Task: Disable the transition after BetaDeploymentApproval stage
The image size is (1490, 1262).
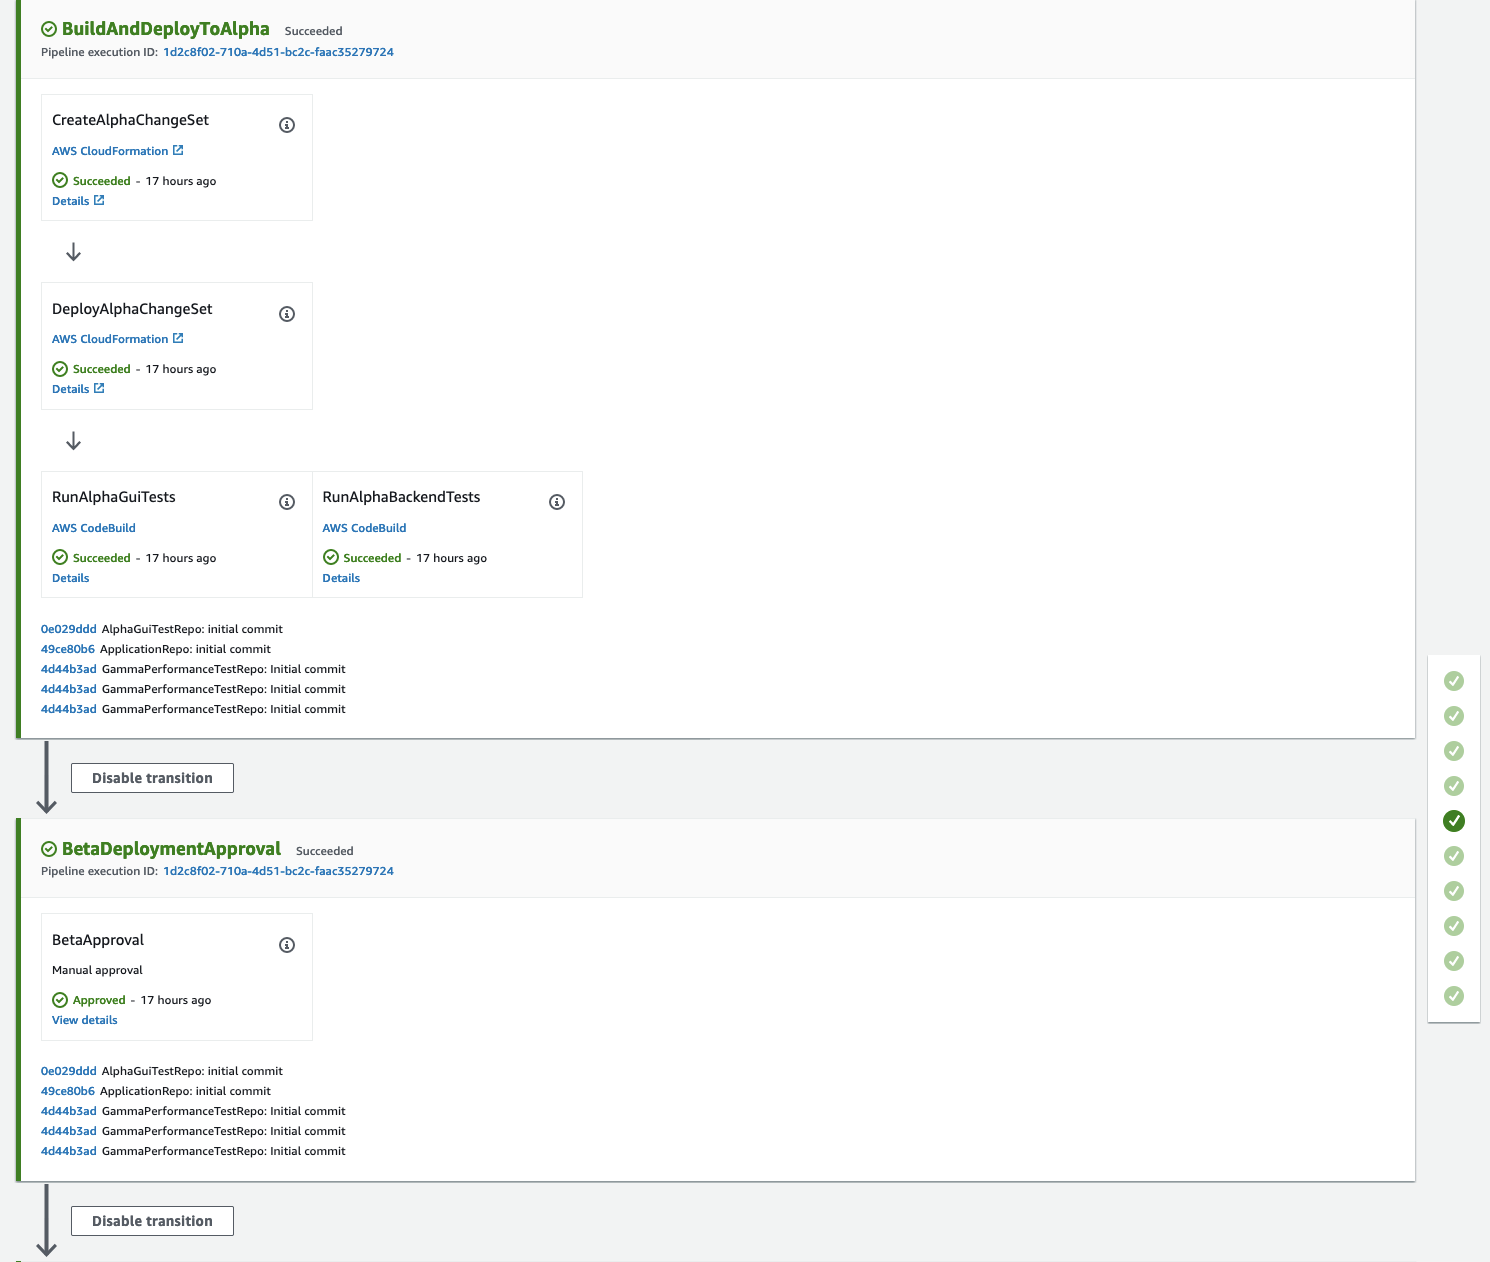Action: (151, 1220)
